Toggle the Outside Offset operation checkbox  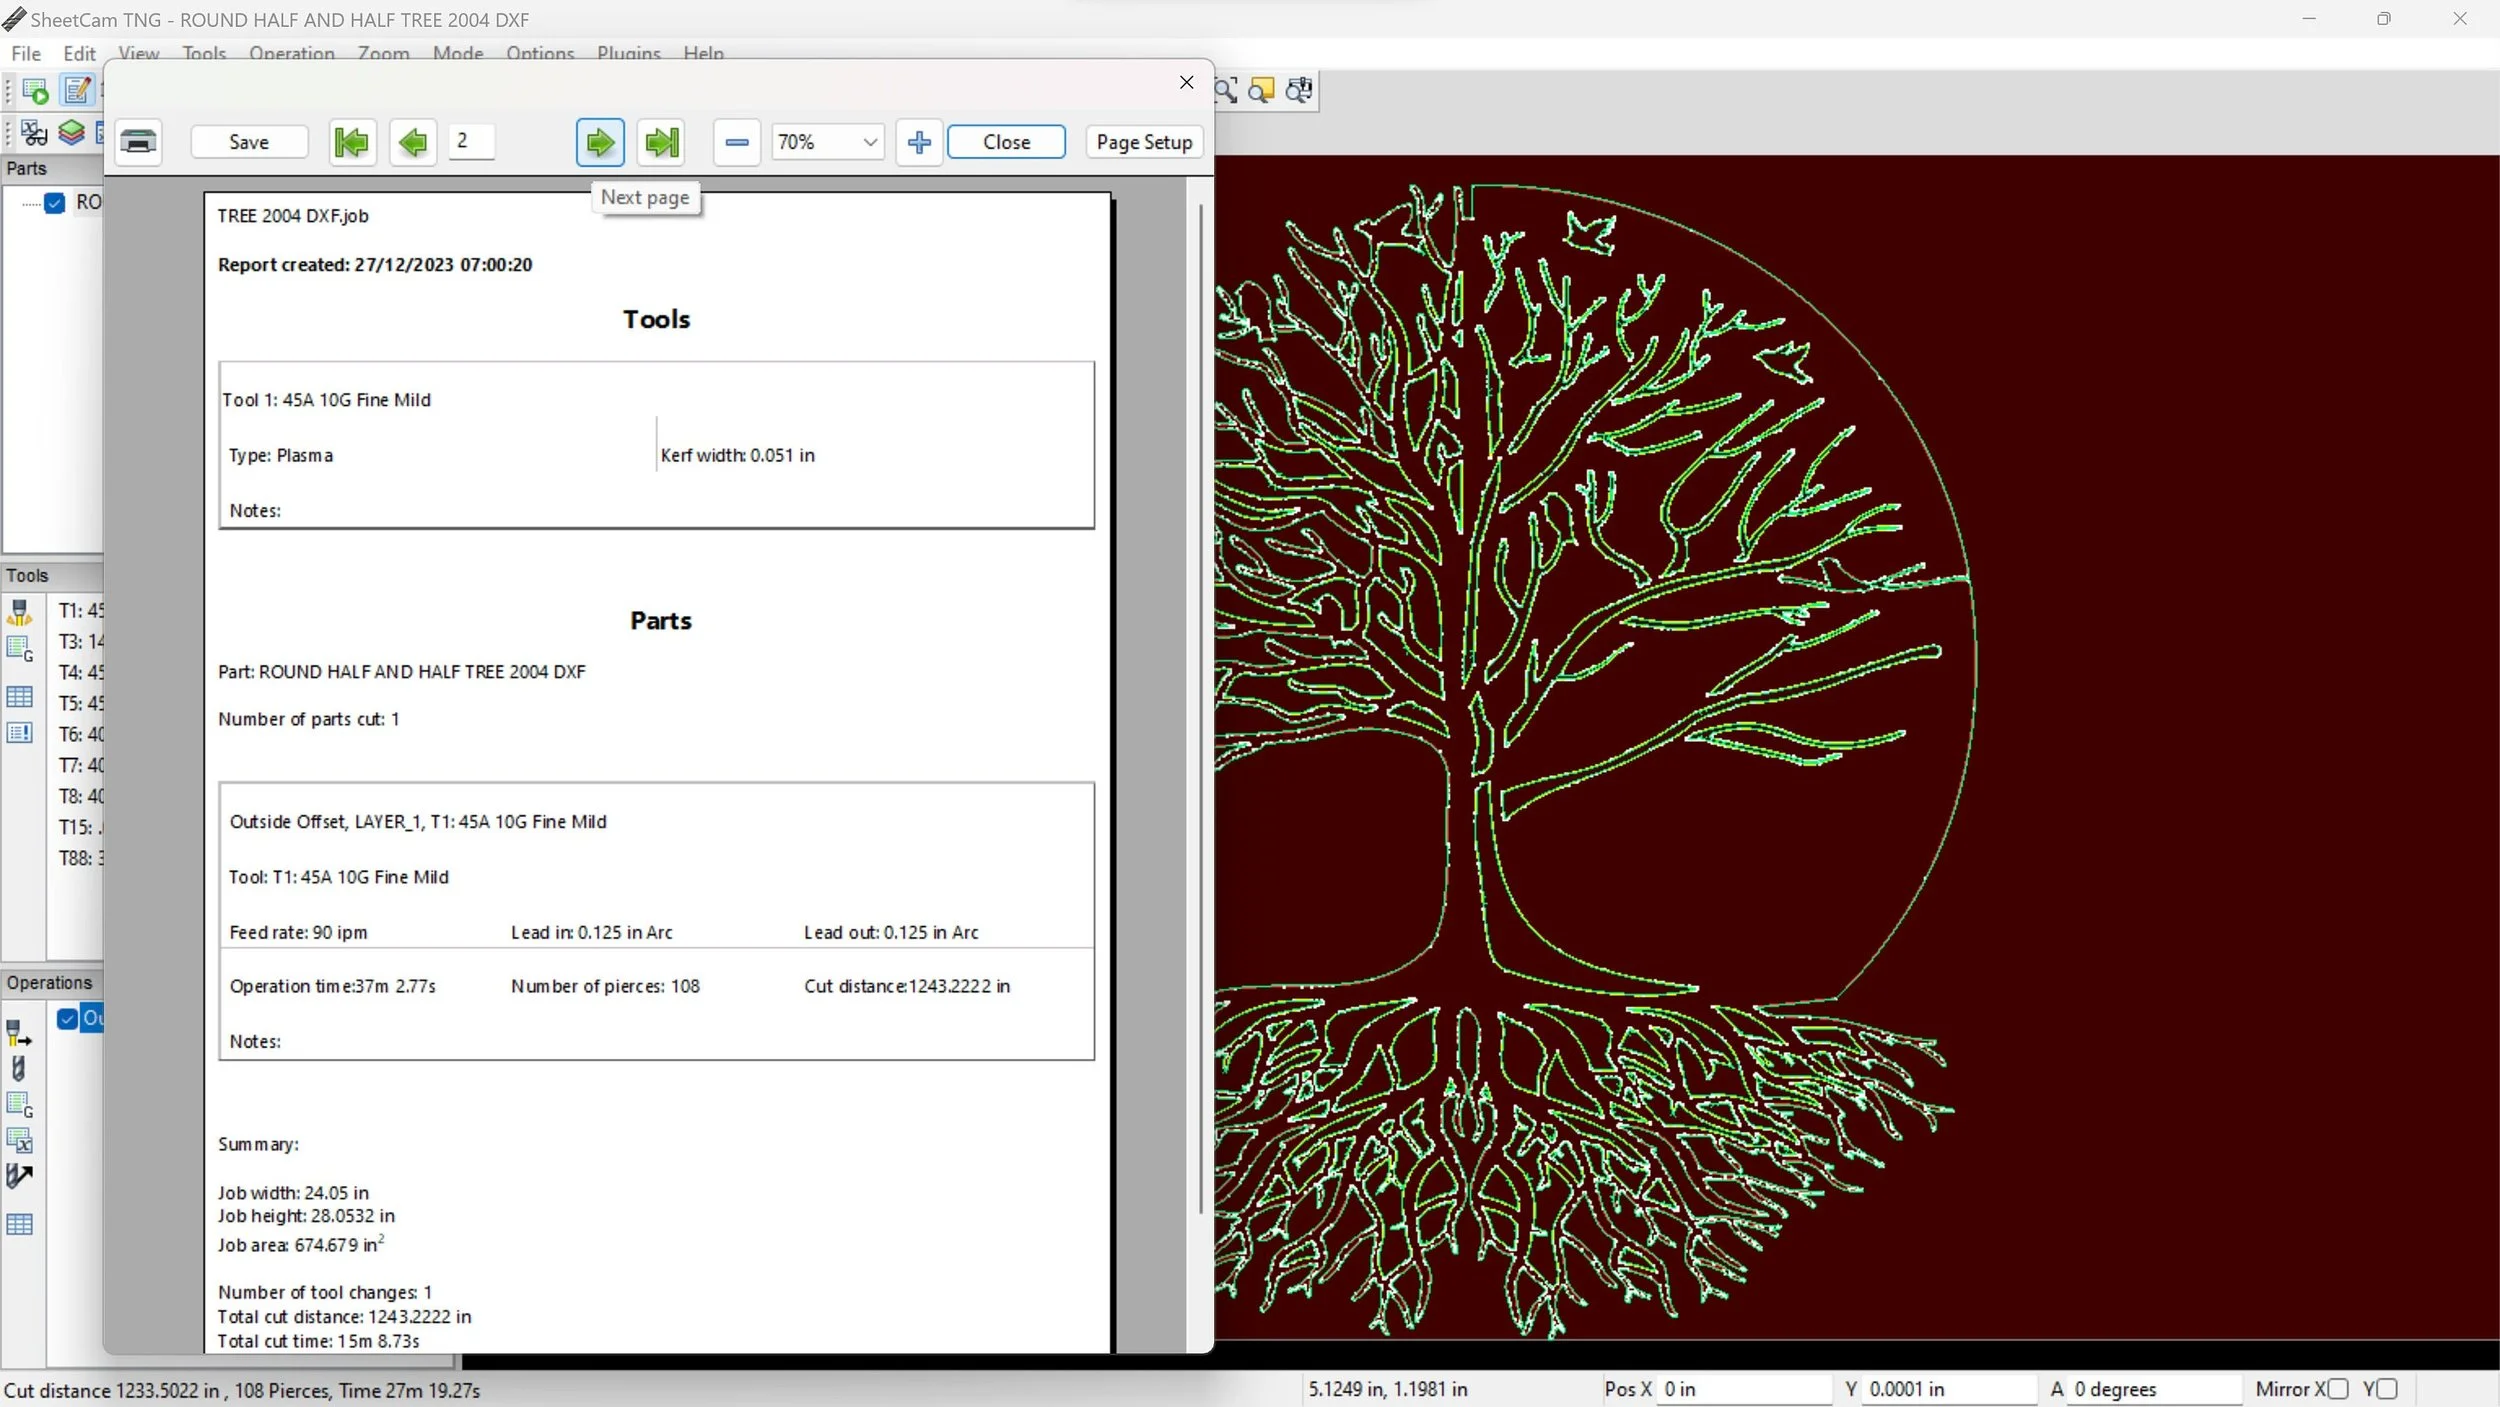click(67, 1019)
